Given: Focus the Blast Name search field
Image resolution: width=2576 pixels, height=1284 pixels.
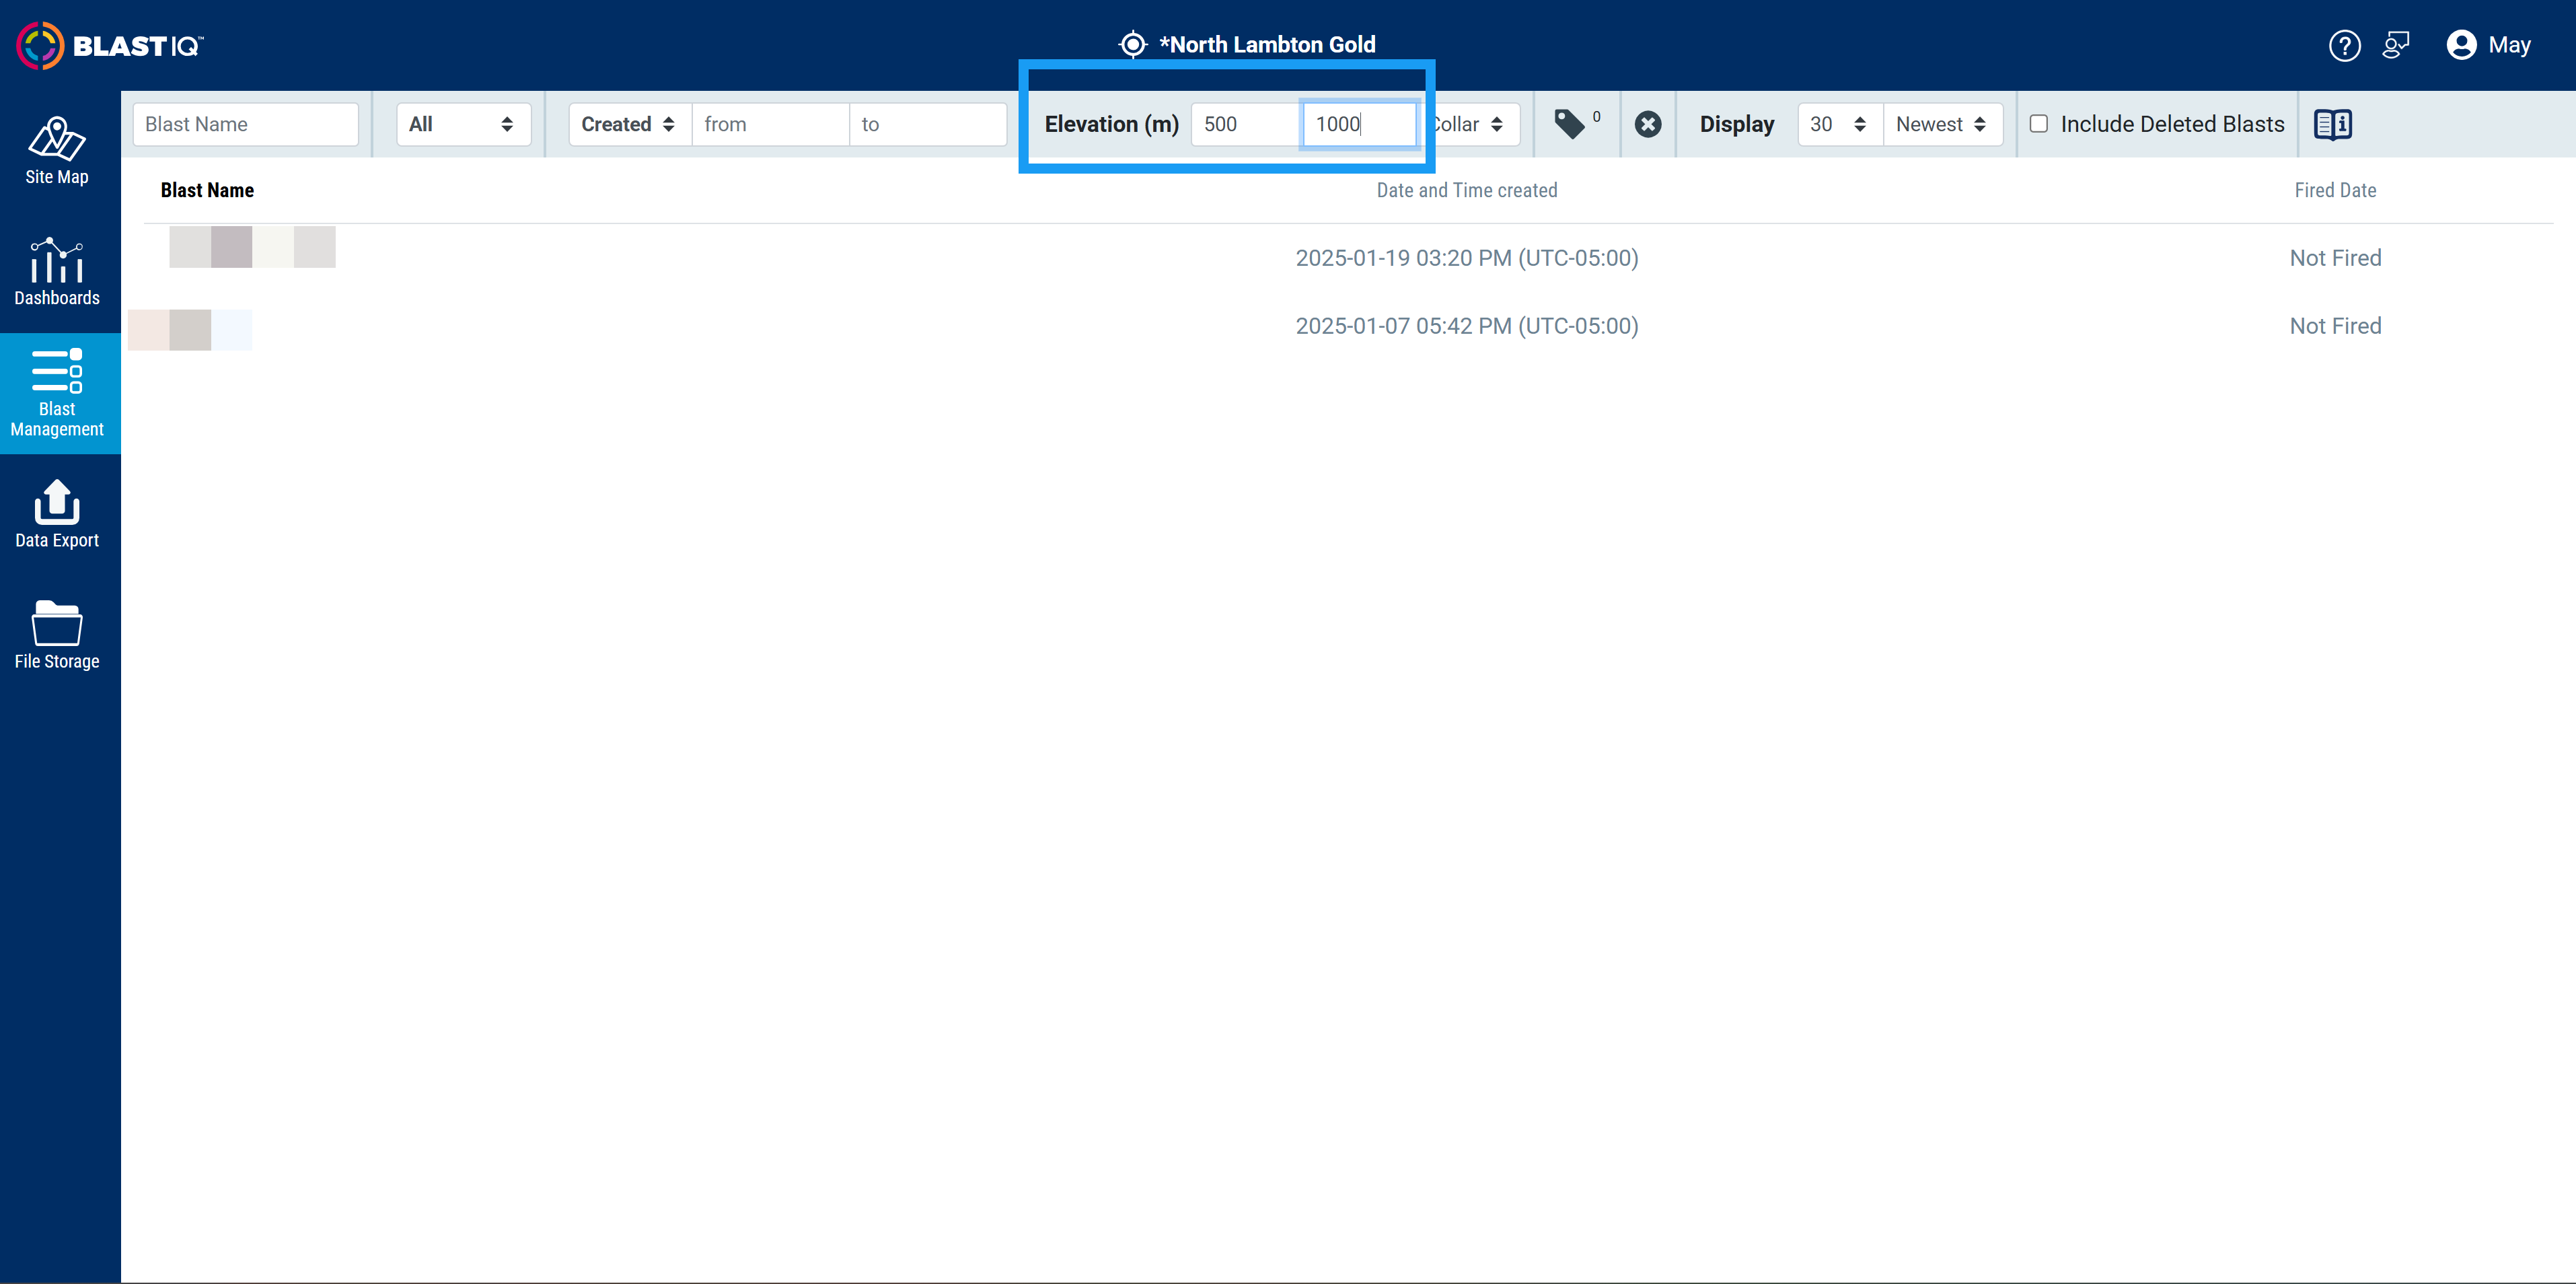Looking at the screenshot, I should [x=245, y=124].
